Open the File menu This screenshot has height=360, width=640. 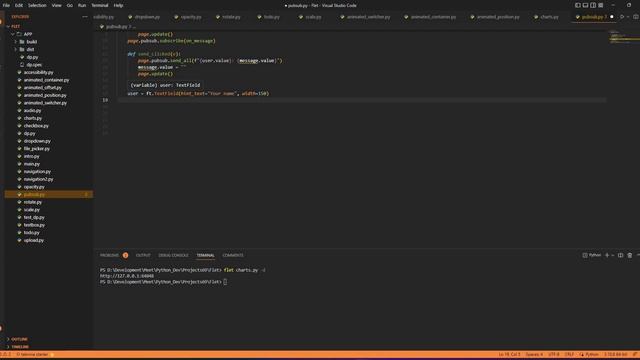[x=6, y=5]
